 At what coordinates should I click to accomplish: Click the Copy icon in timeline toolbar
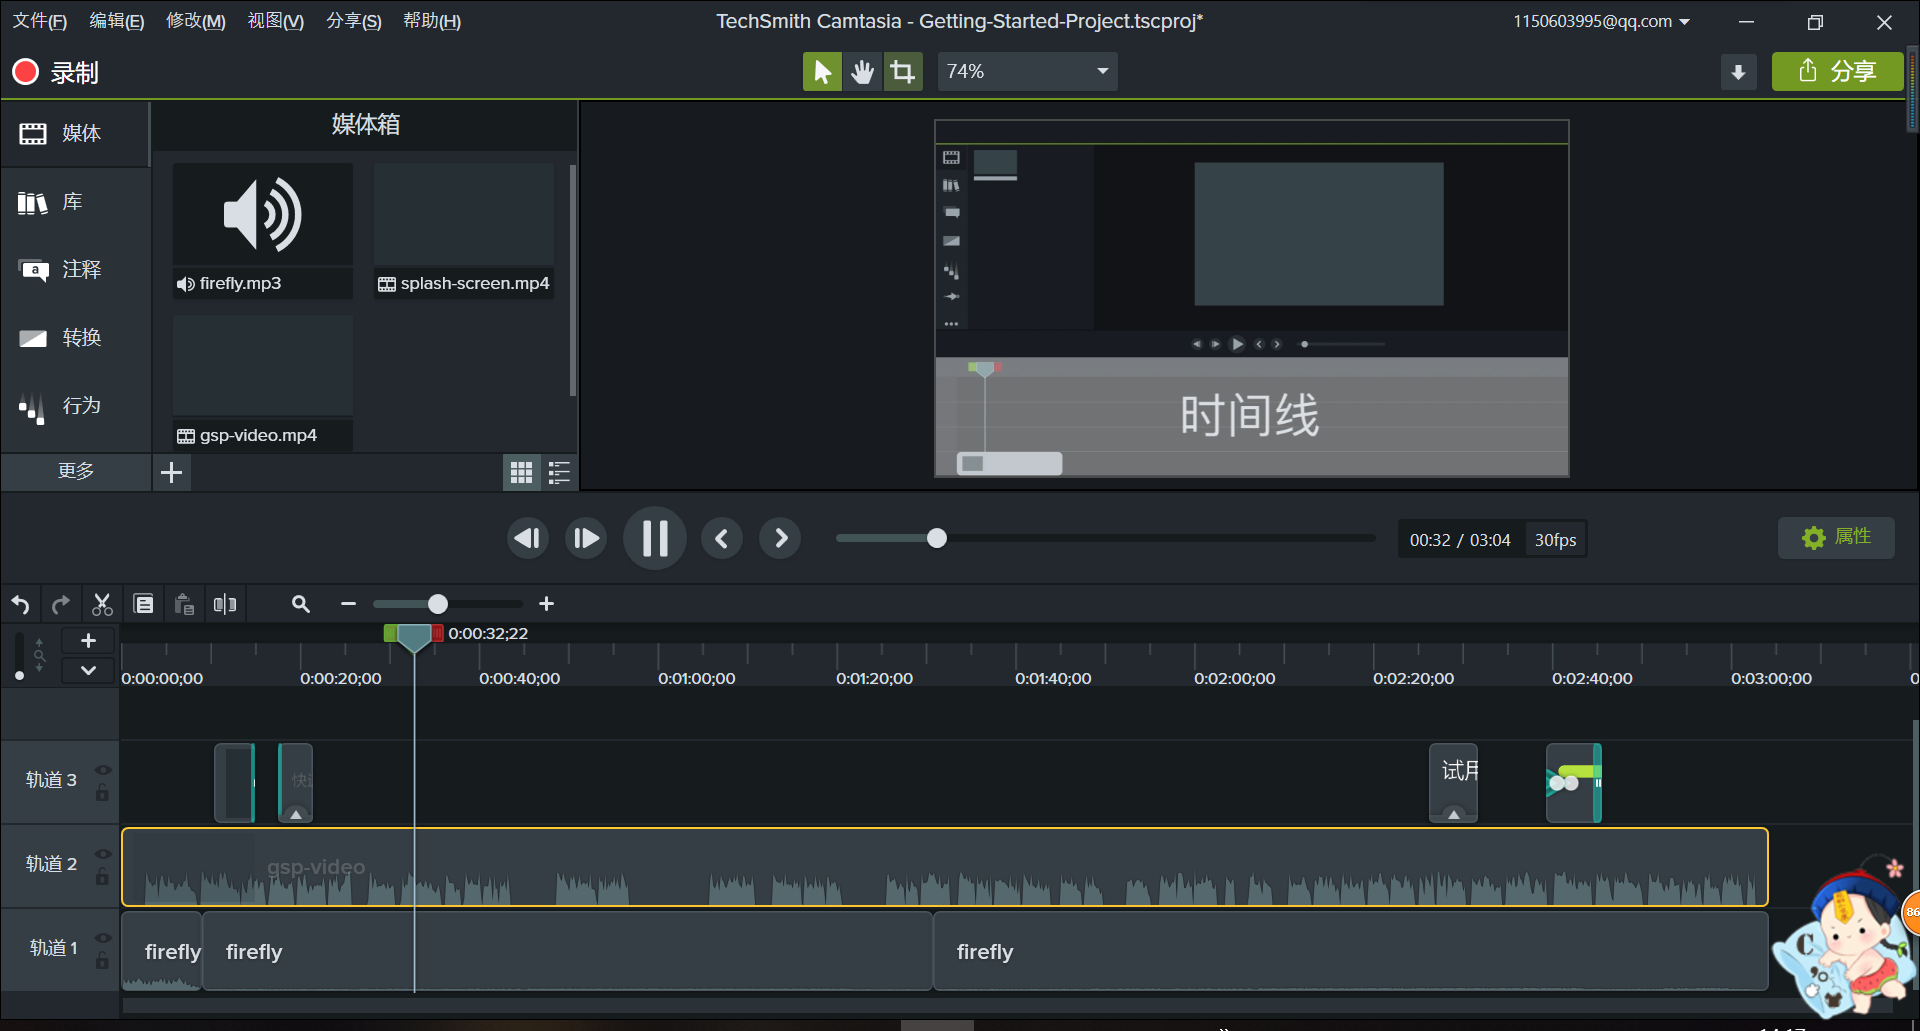pos(144,604)
